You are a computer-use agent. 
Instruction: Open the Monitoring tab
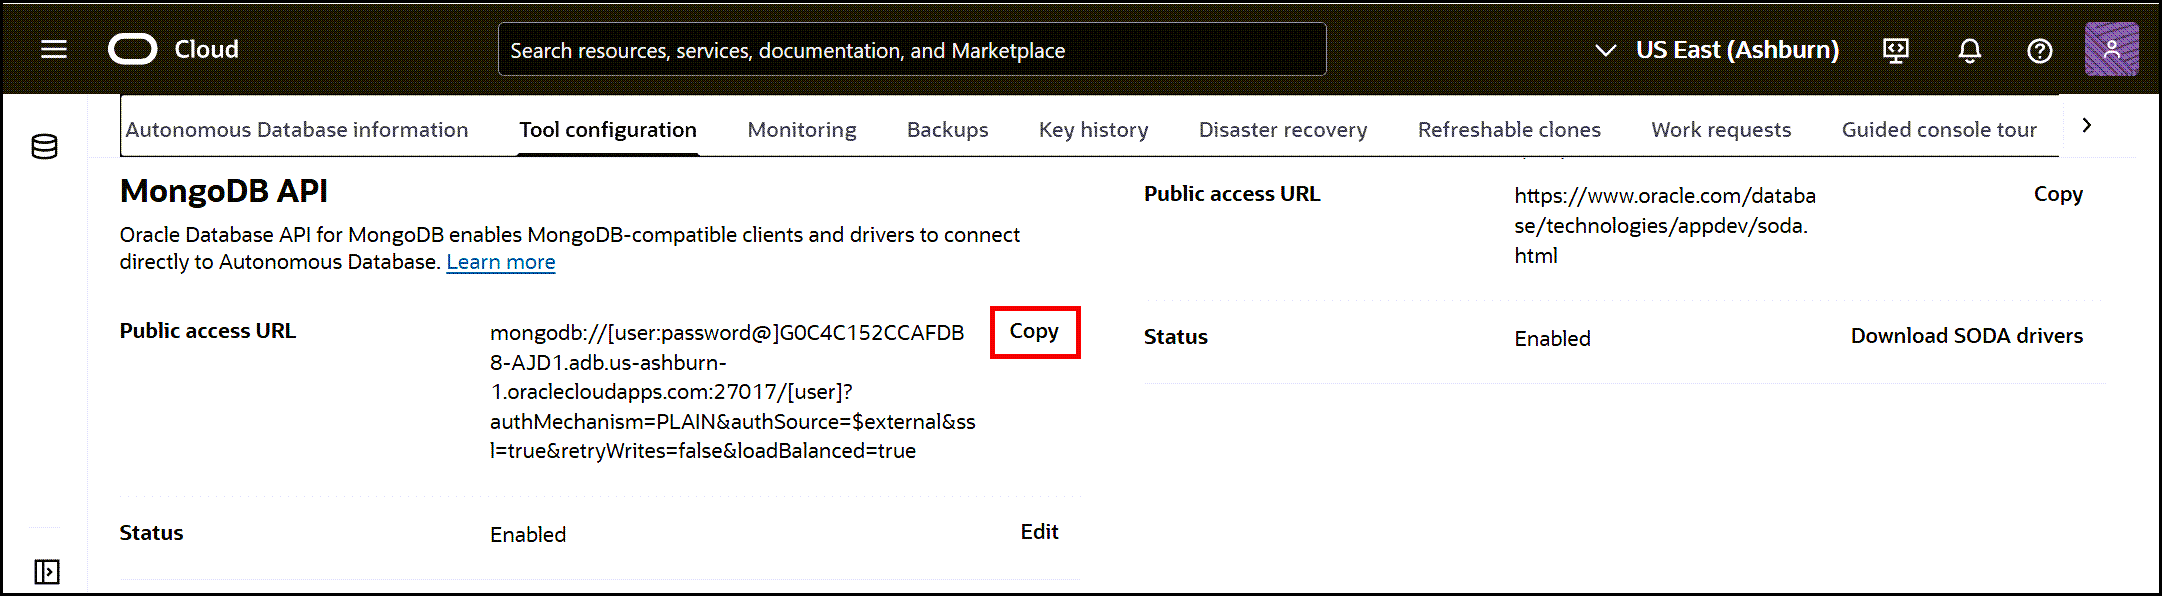[802, 130]
